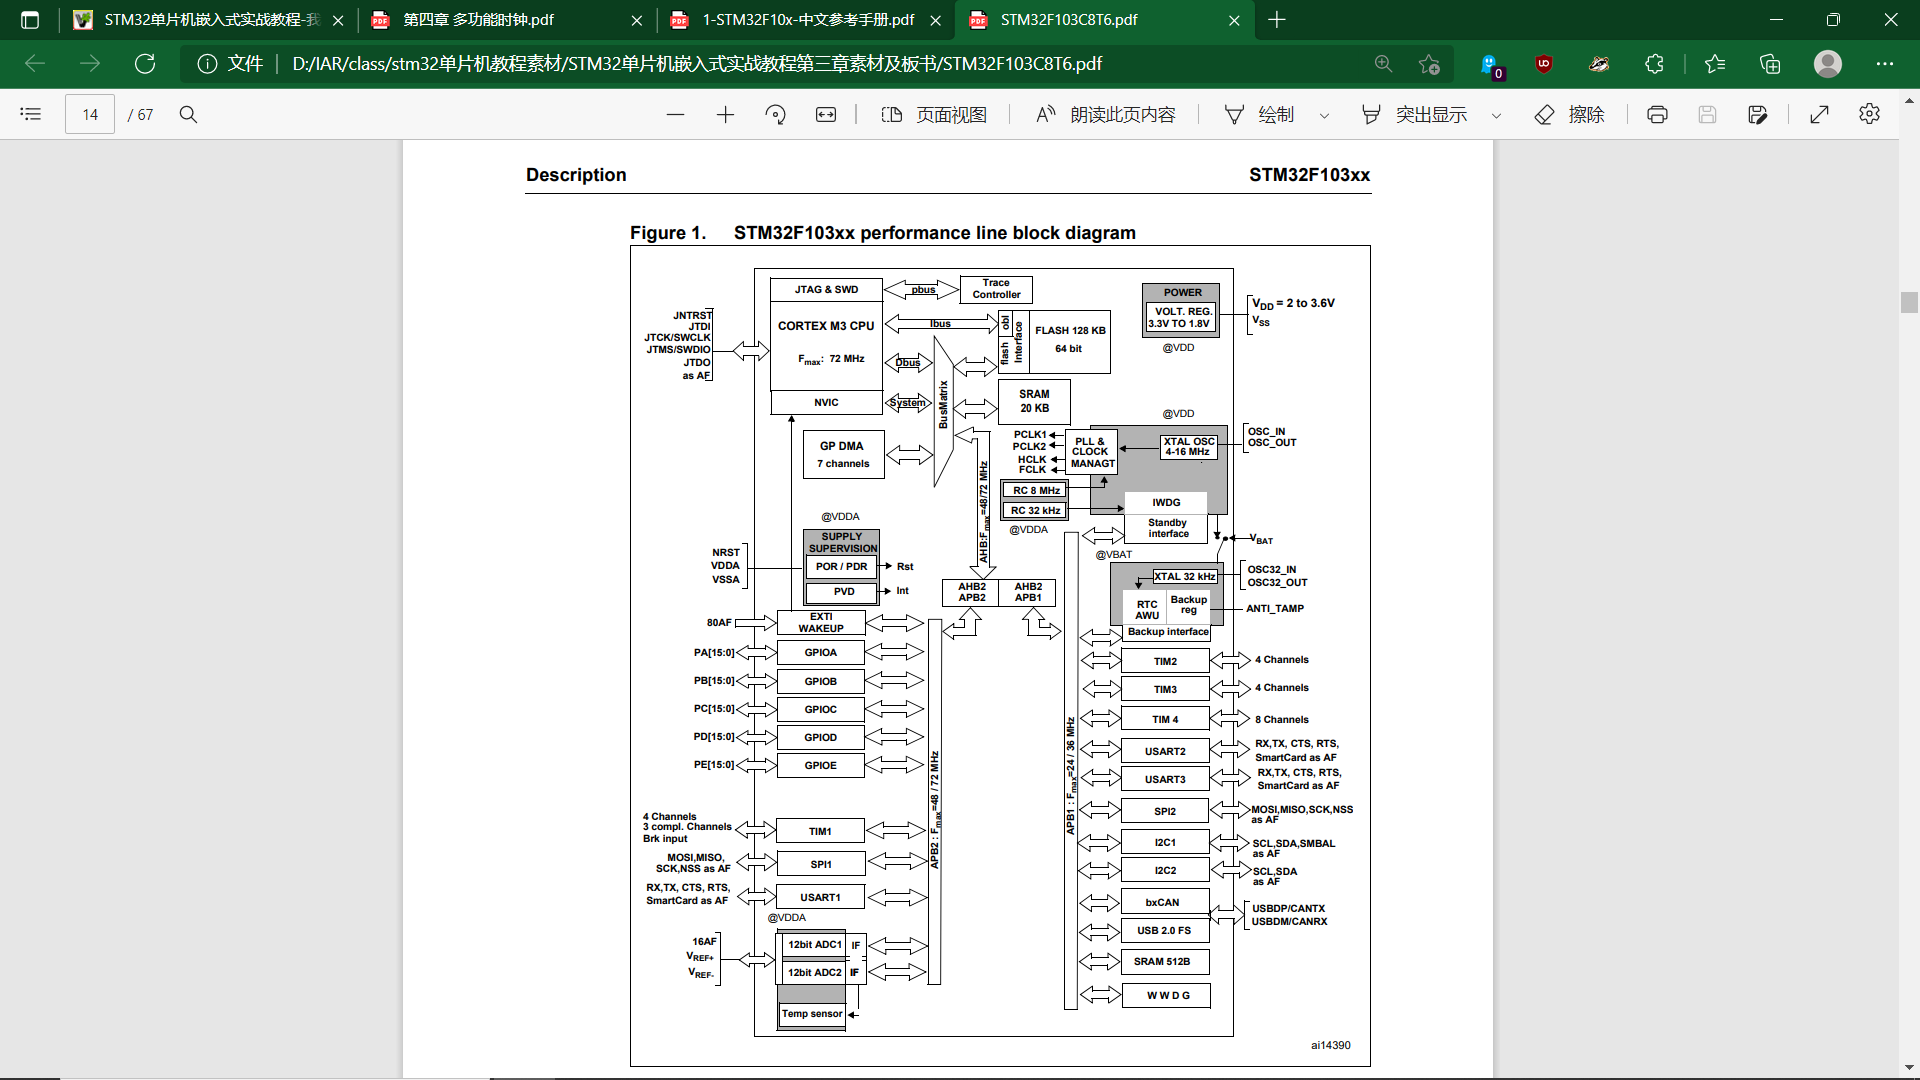Open PDF settings gear icon
The width and height of the screenshot is (1920, 1080).
1869,114
